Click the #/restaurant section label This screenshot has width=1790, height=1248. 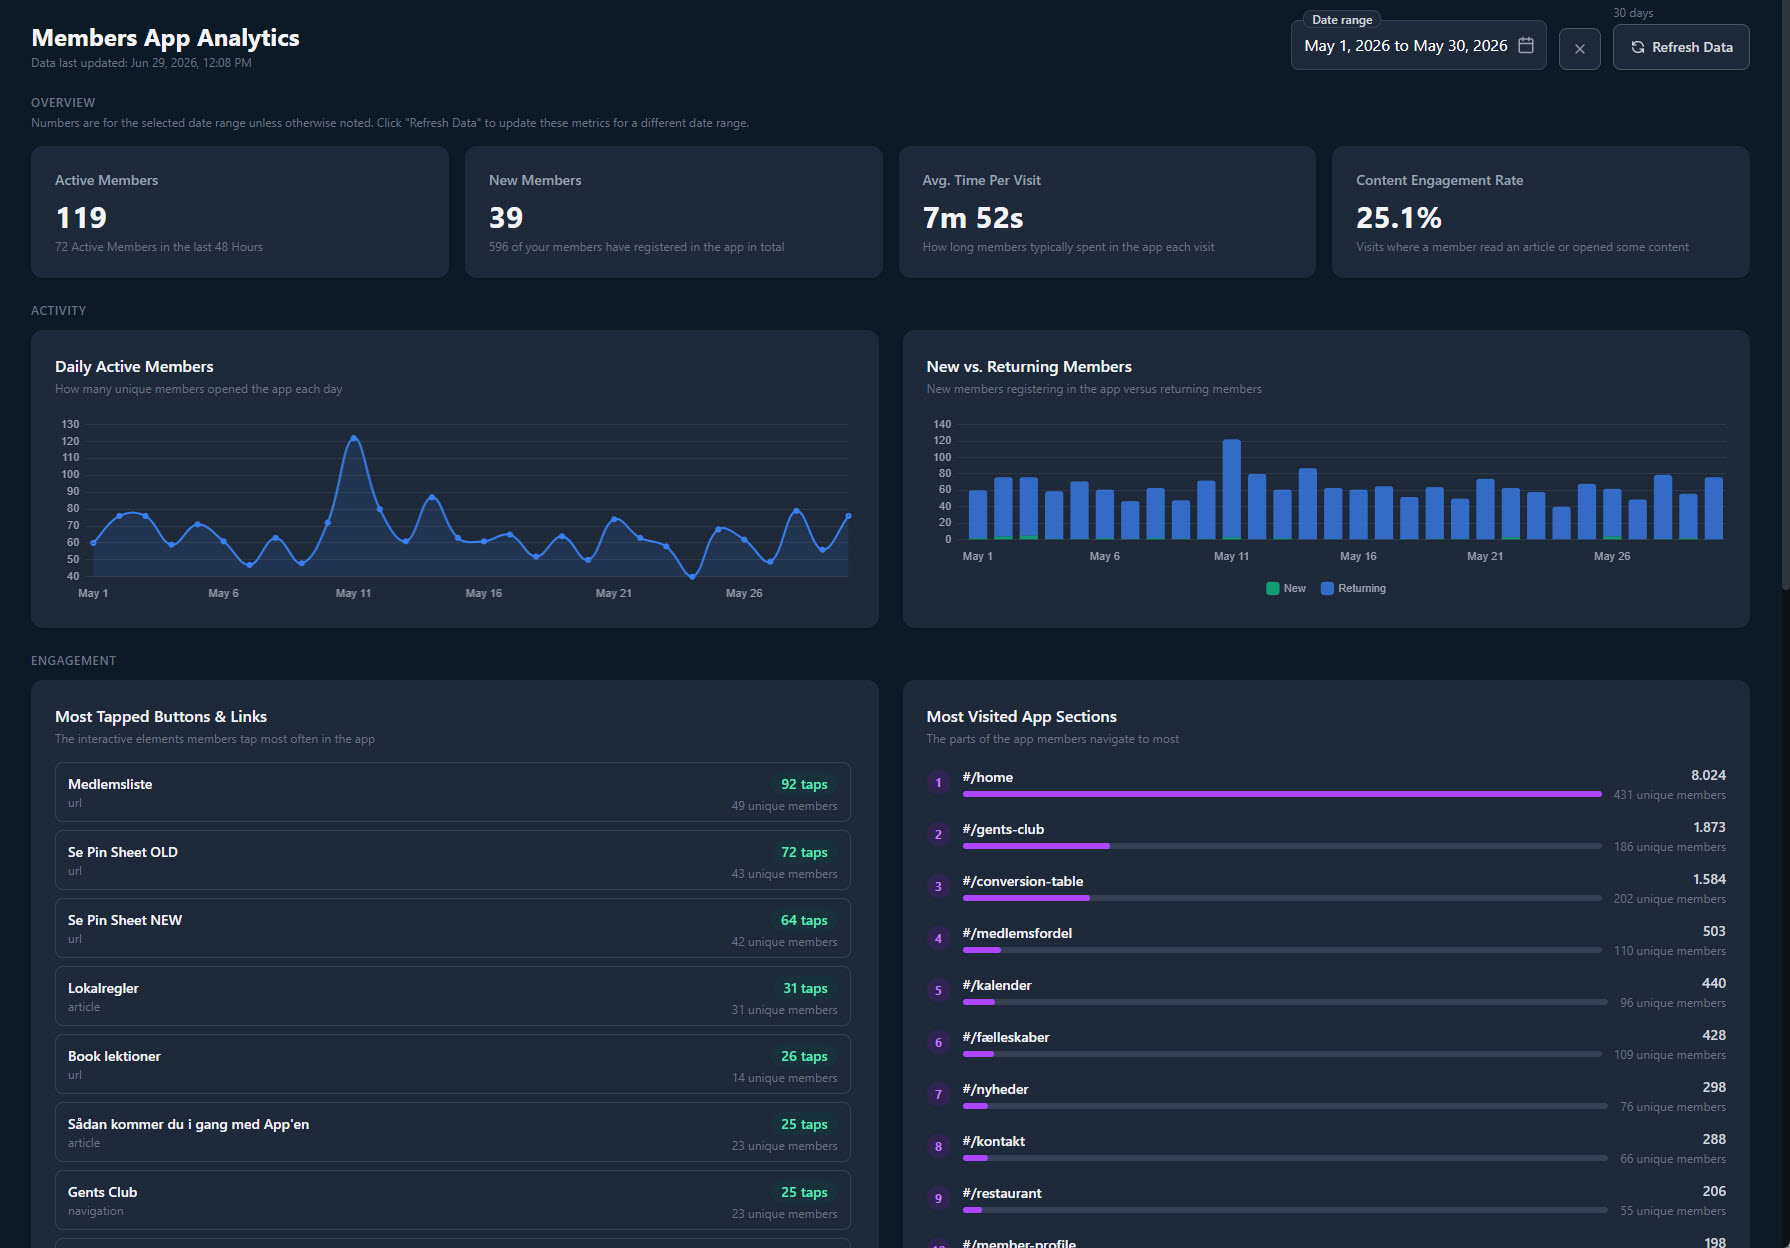coord(1002,1193)
